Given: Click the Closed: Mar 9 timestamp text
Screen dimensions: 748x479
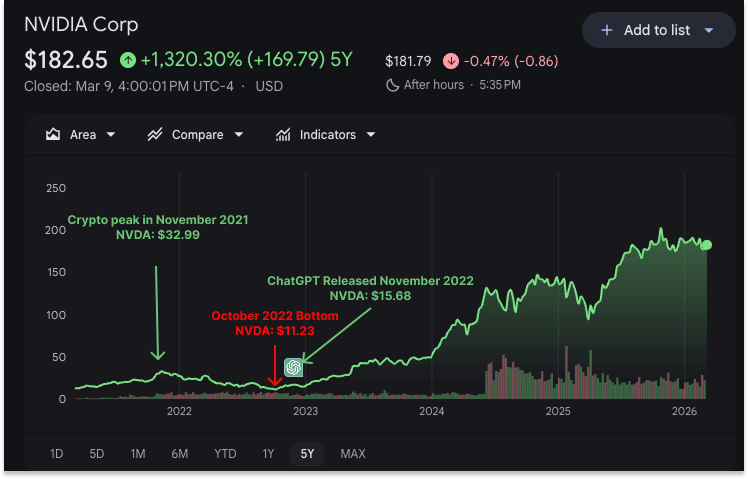Looking at the screenshot, I should (x=129, y=86).
